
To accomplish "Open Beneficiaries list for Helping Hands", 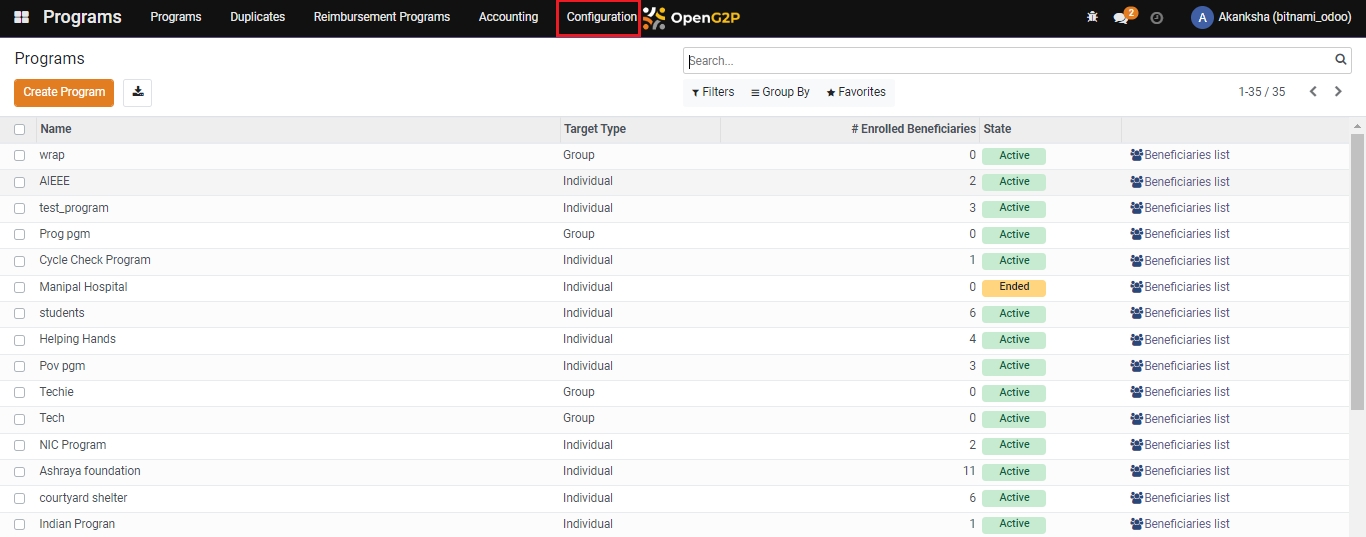I will click(1180, 340).
